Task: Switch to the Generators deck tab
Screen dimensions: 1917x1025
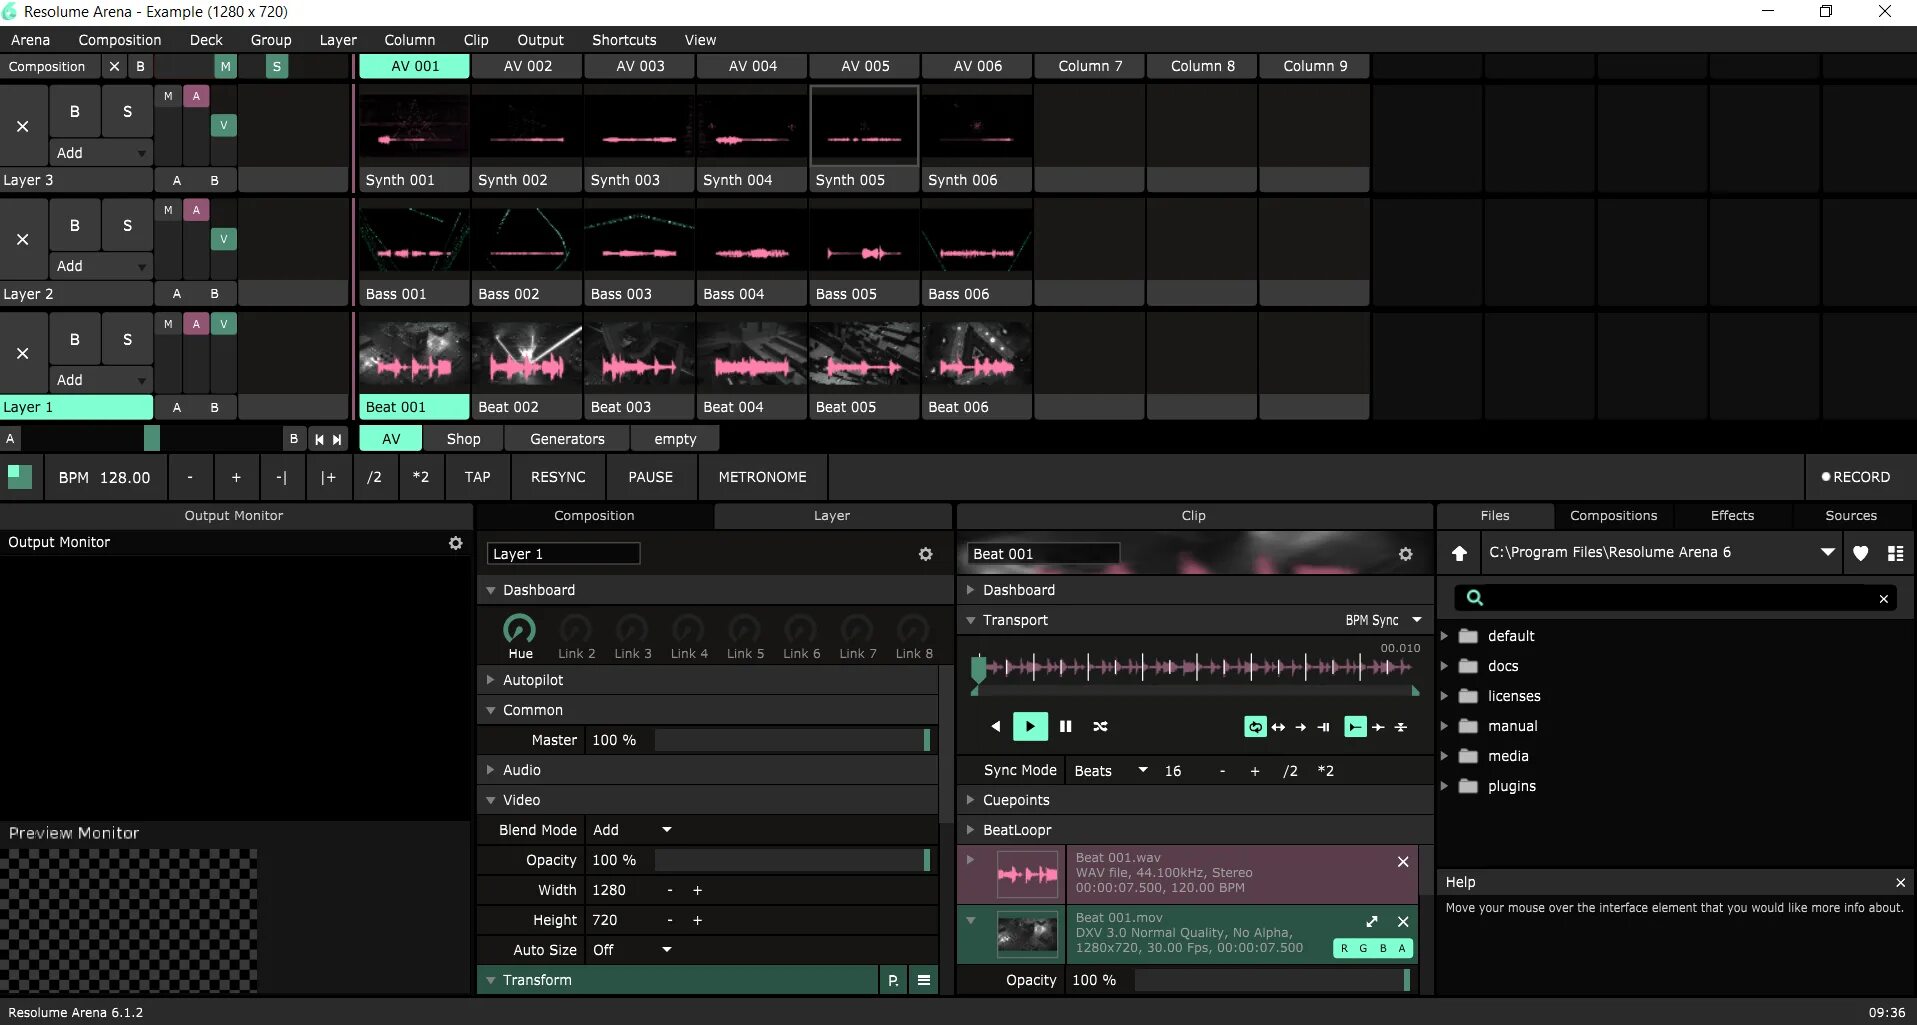Action: [x=567, y=439]
